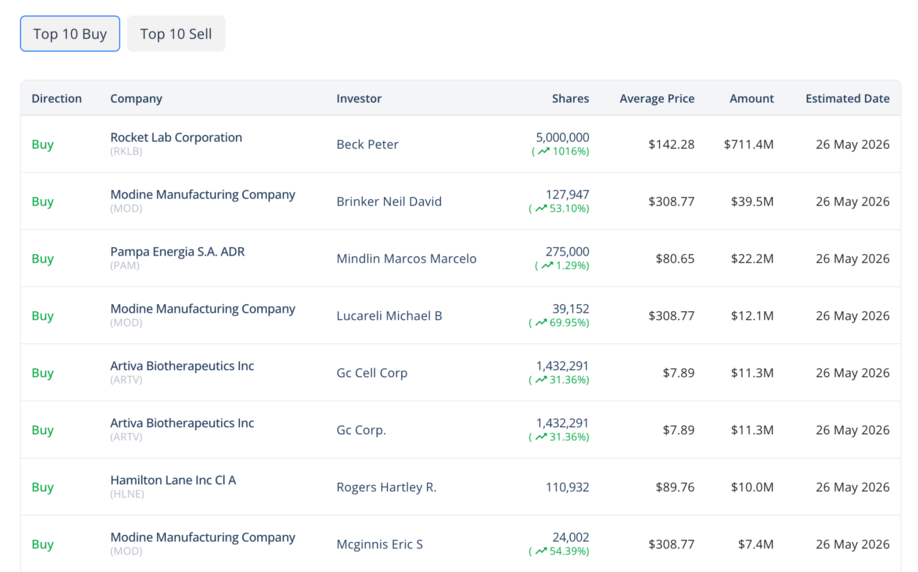Screen dimensions: 918x572
Task: Click the 24,002 shares value
Action: [x=571, y=537]
